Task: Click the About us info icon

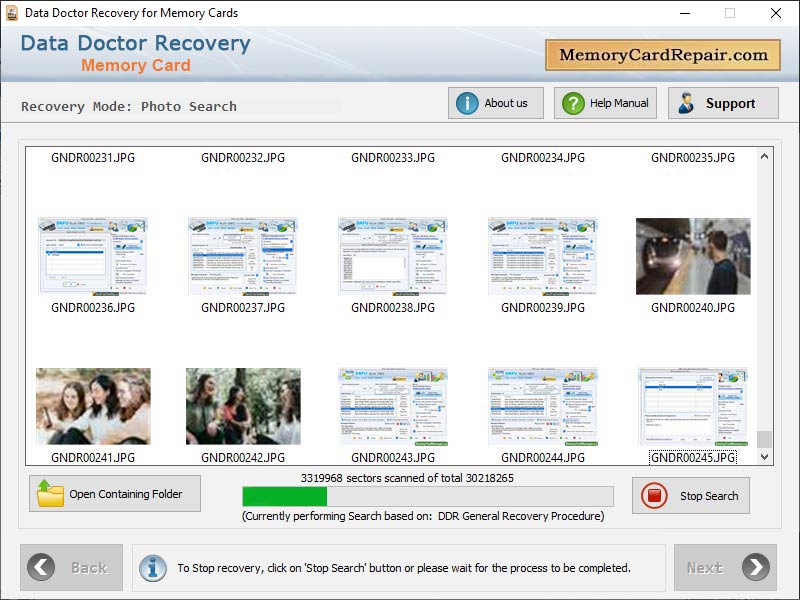Action: (466, 102)
